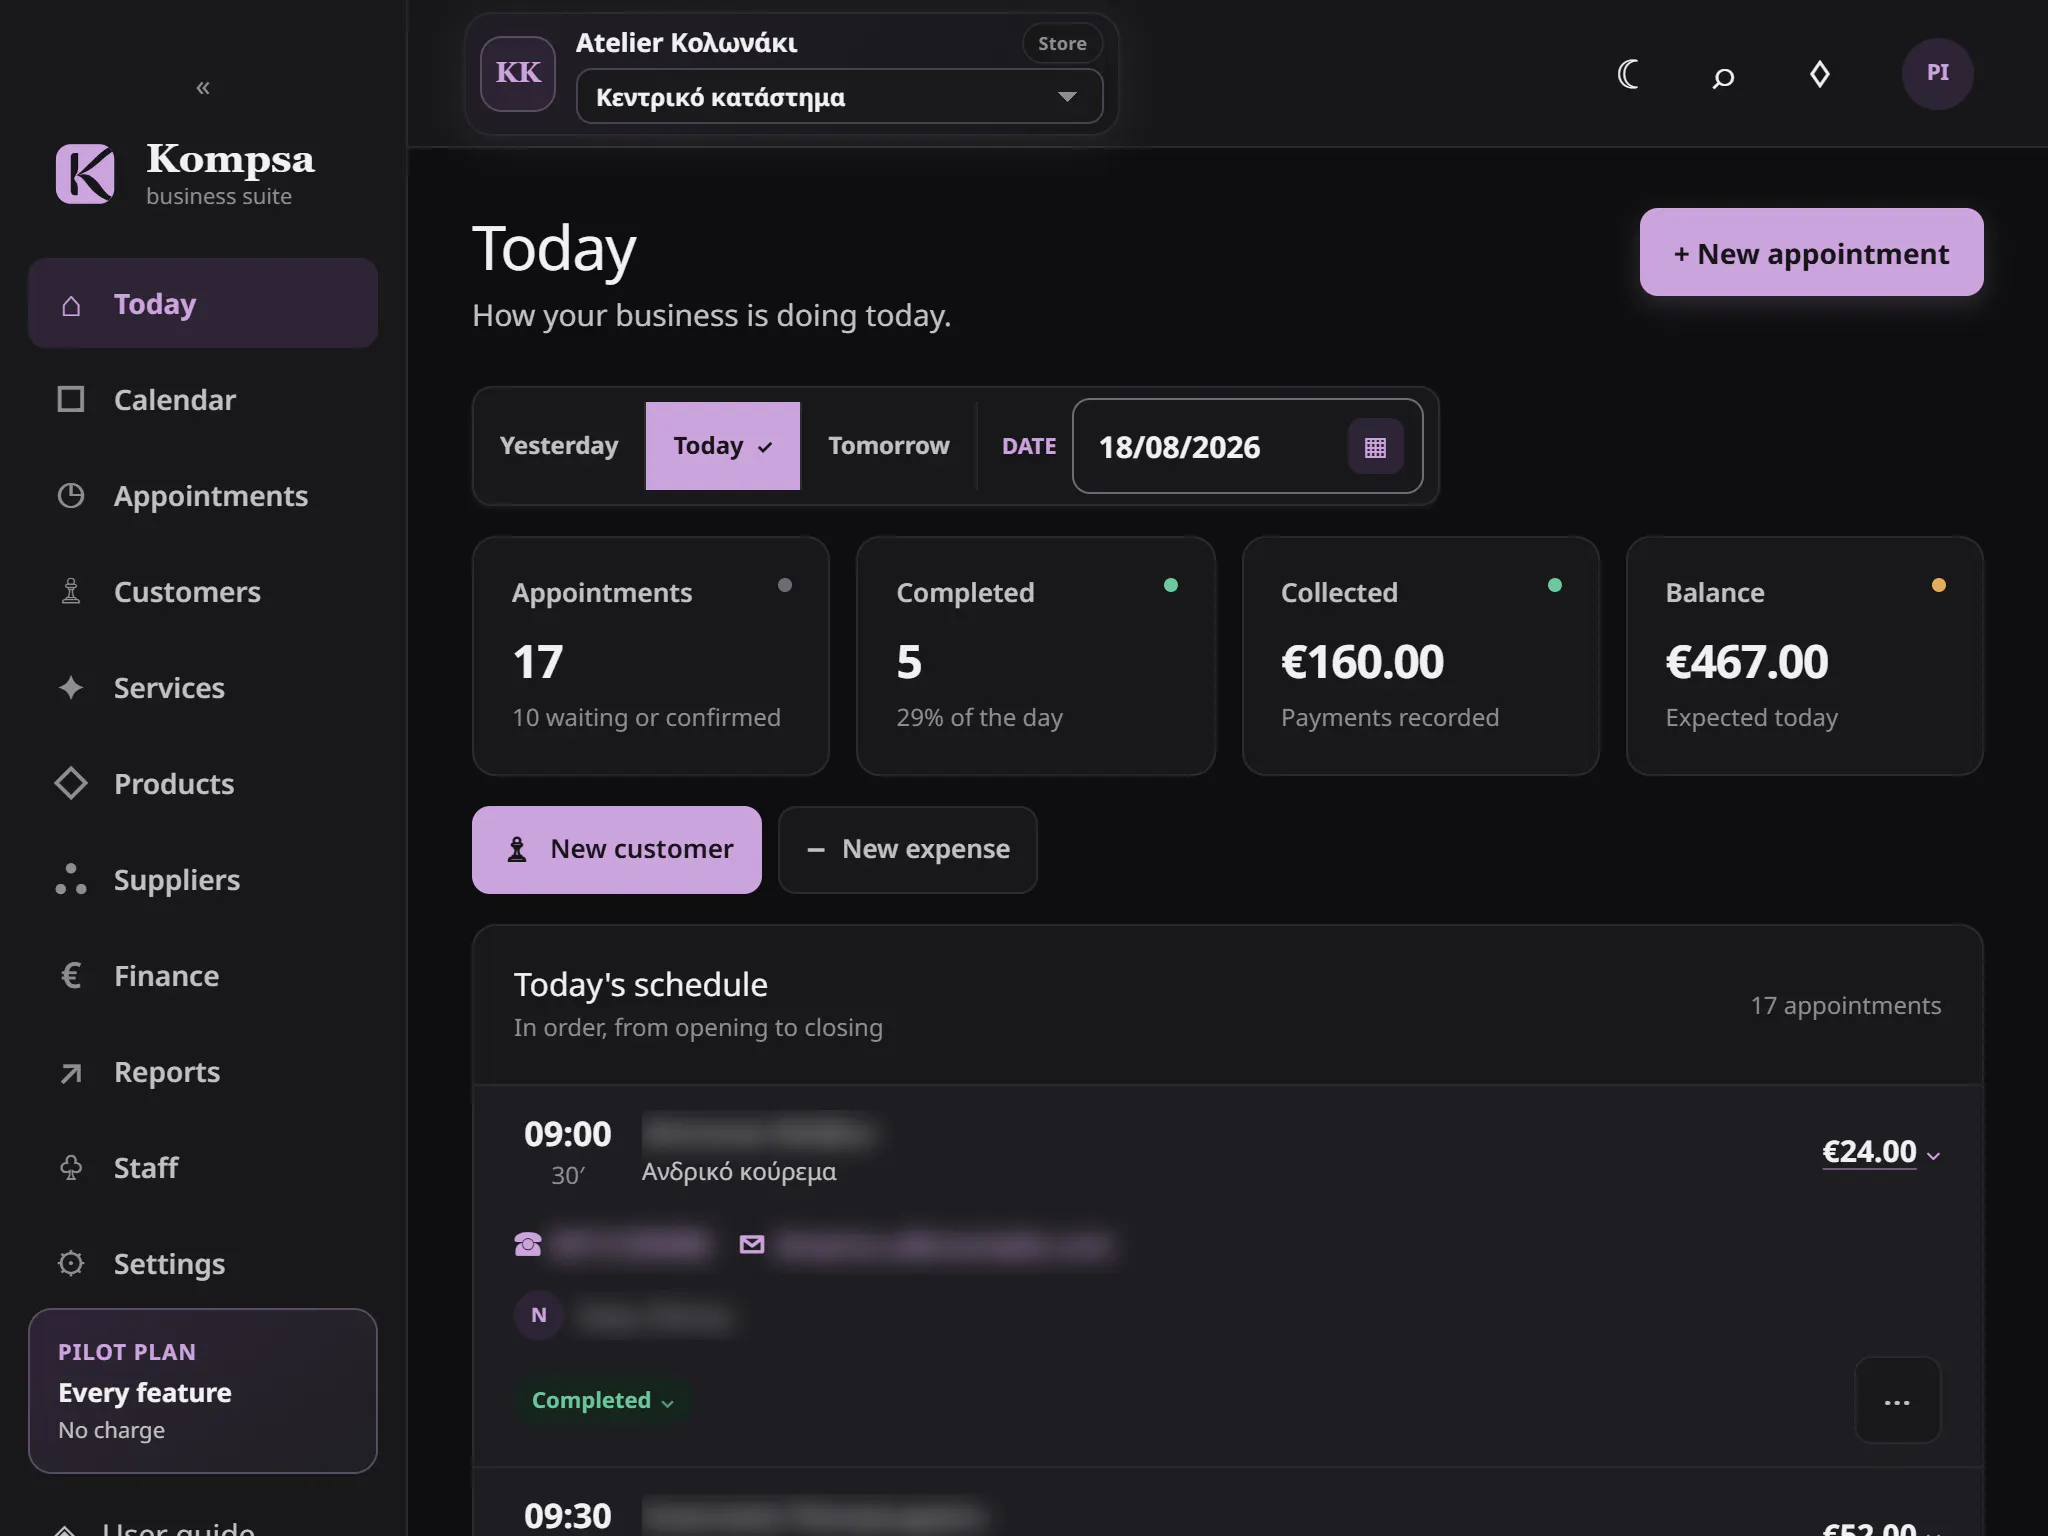The image size is (2048, 1536).
Task: Open Calendar from the sidebar
Action: [x=203, y=400]
